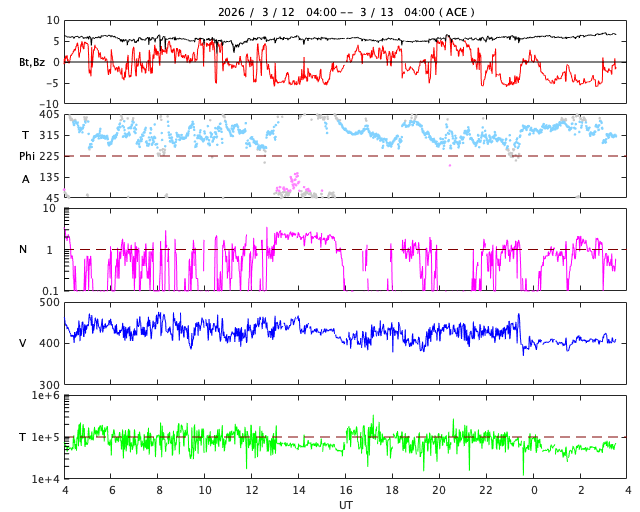The height and width of the screenshot is (512, 640).
Task: Click the 0.1 tick label on the density axis
Action: (49, 291)
